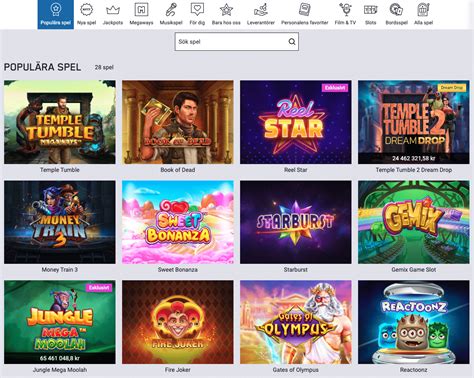Open the Populära spel category icon
Screen dimensions: 474x378
pos(56,10)
